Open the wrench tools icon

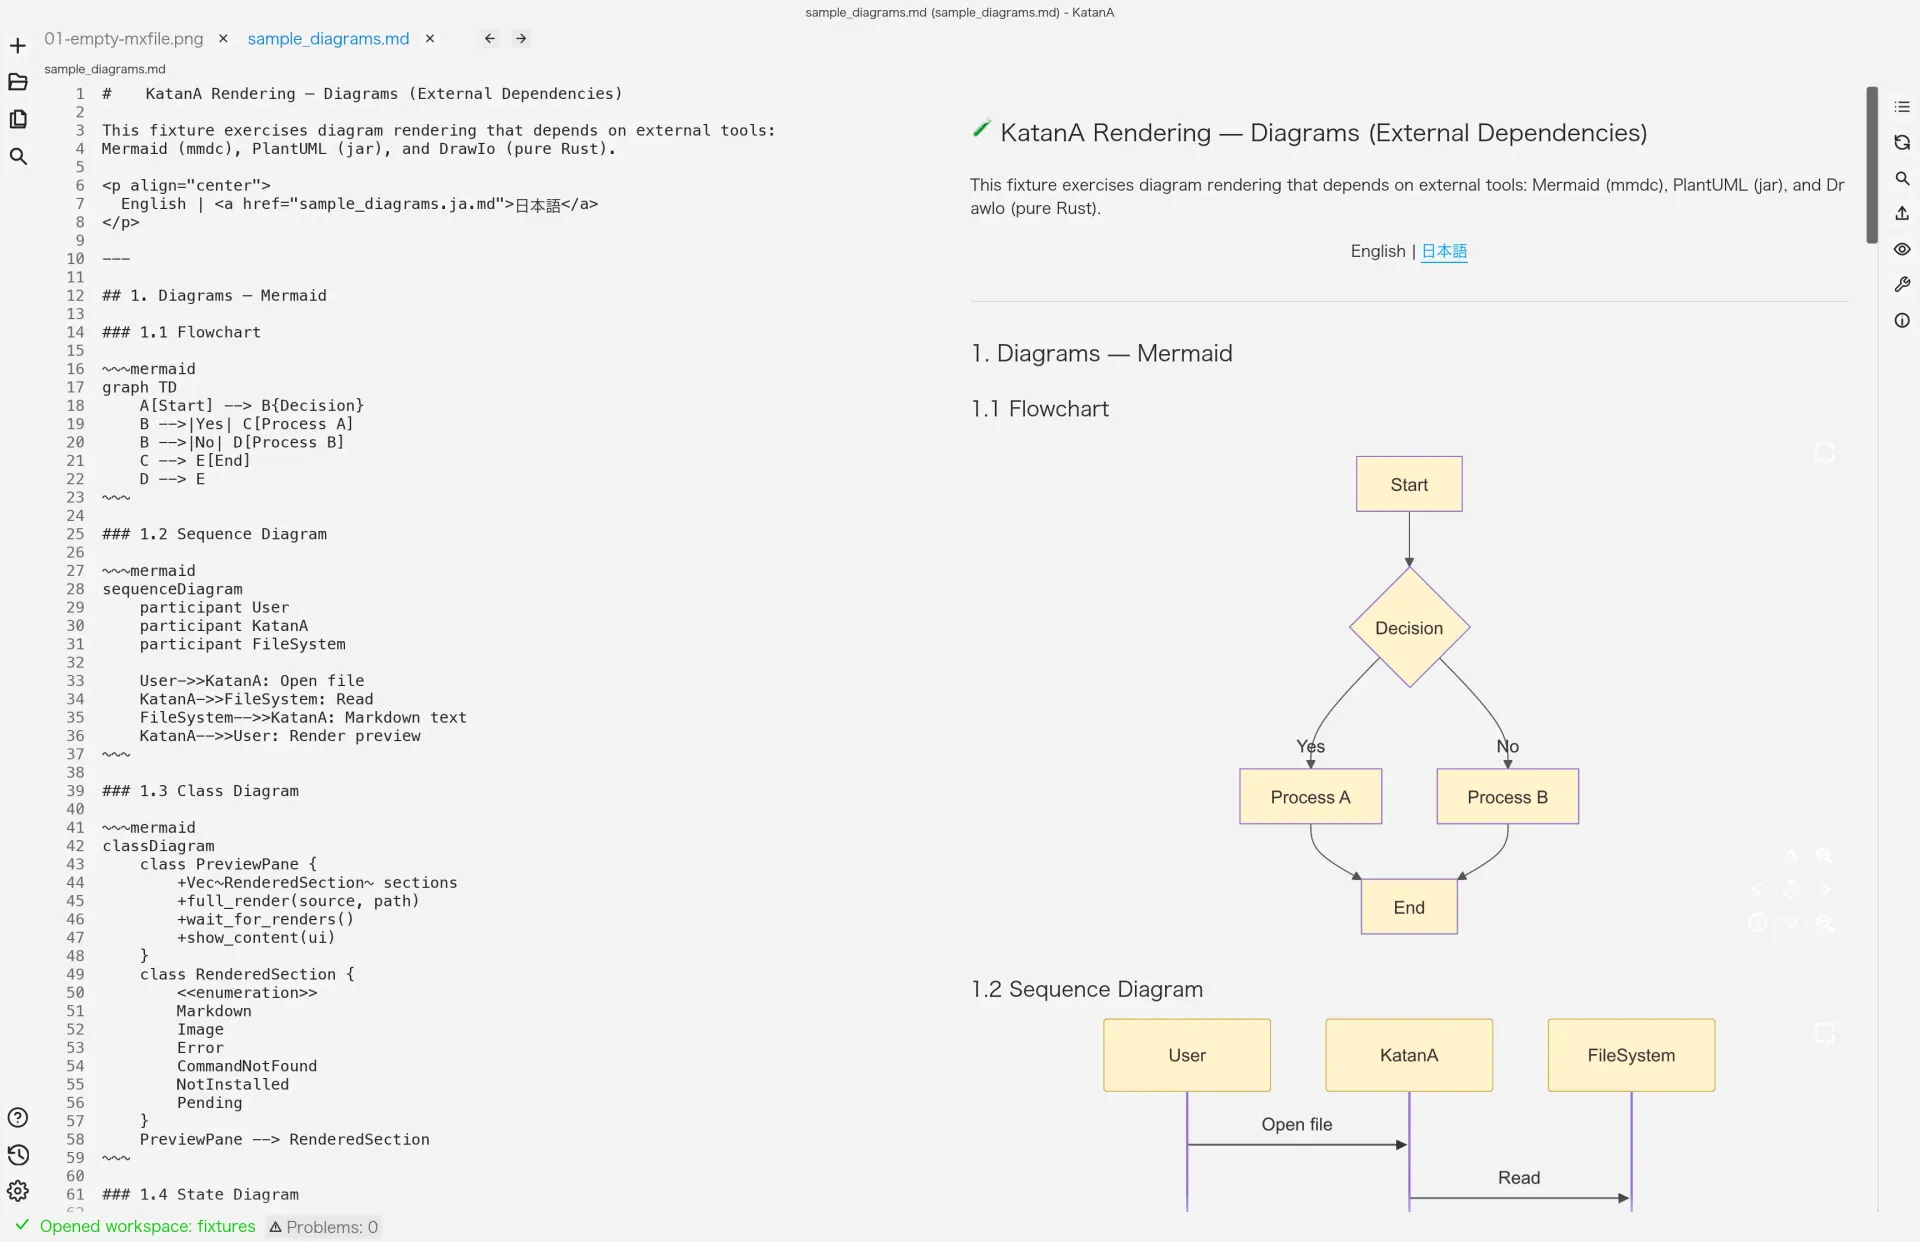pos(1902,285)
